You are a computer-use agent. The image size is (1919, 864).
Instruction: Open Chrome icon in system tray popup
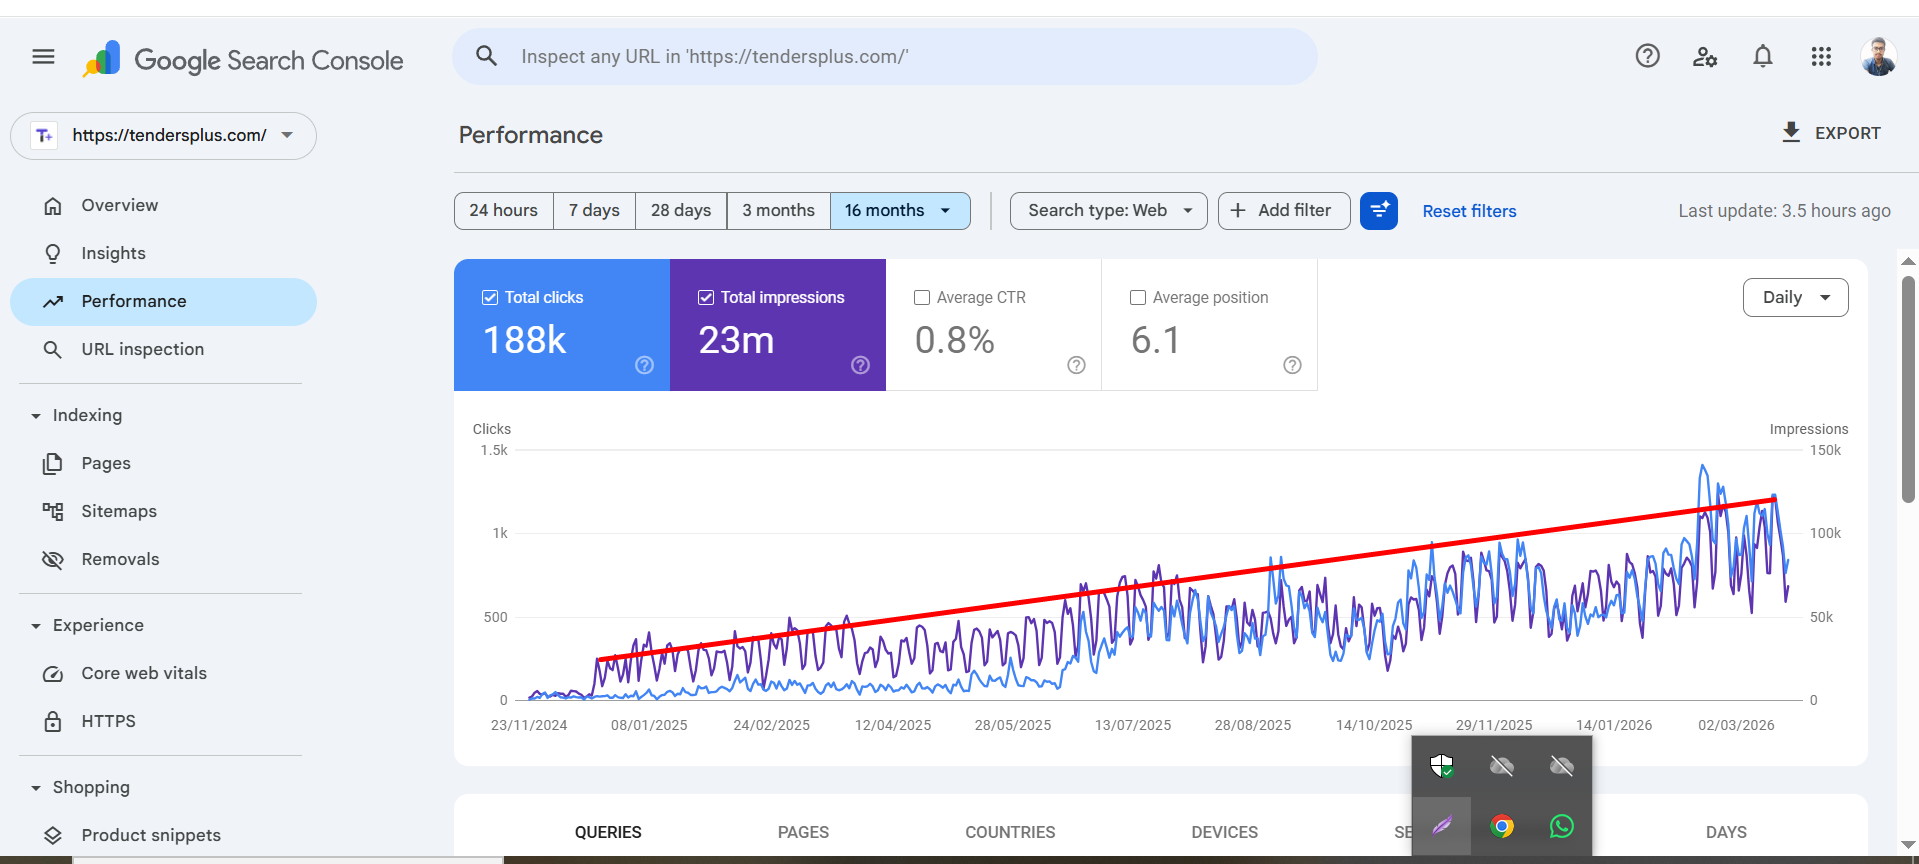pos(1502,826)
